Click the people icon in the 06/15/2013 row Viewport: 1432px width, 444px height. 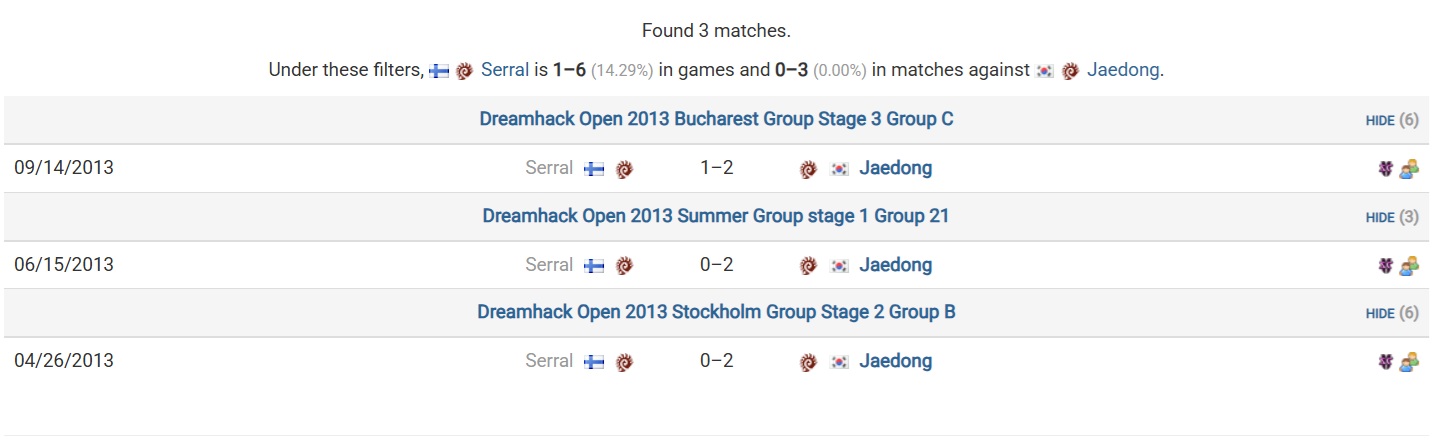1409,266
